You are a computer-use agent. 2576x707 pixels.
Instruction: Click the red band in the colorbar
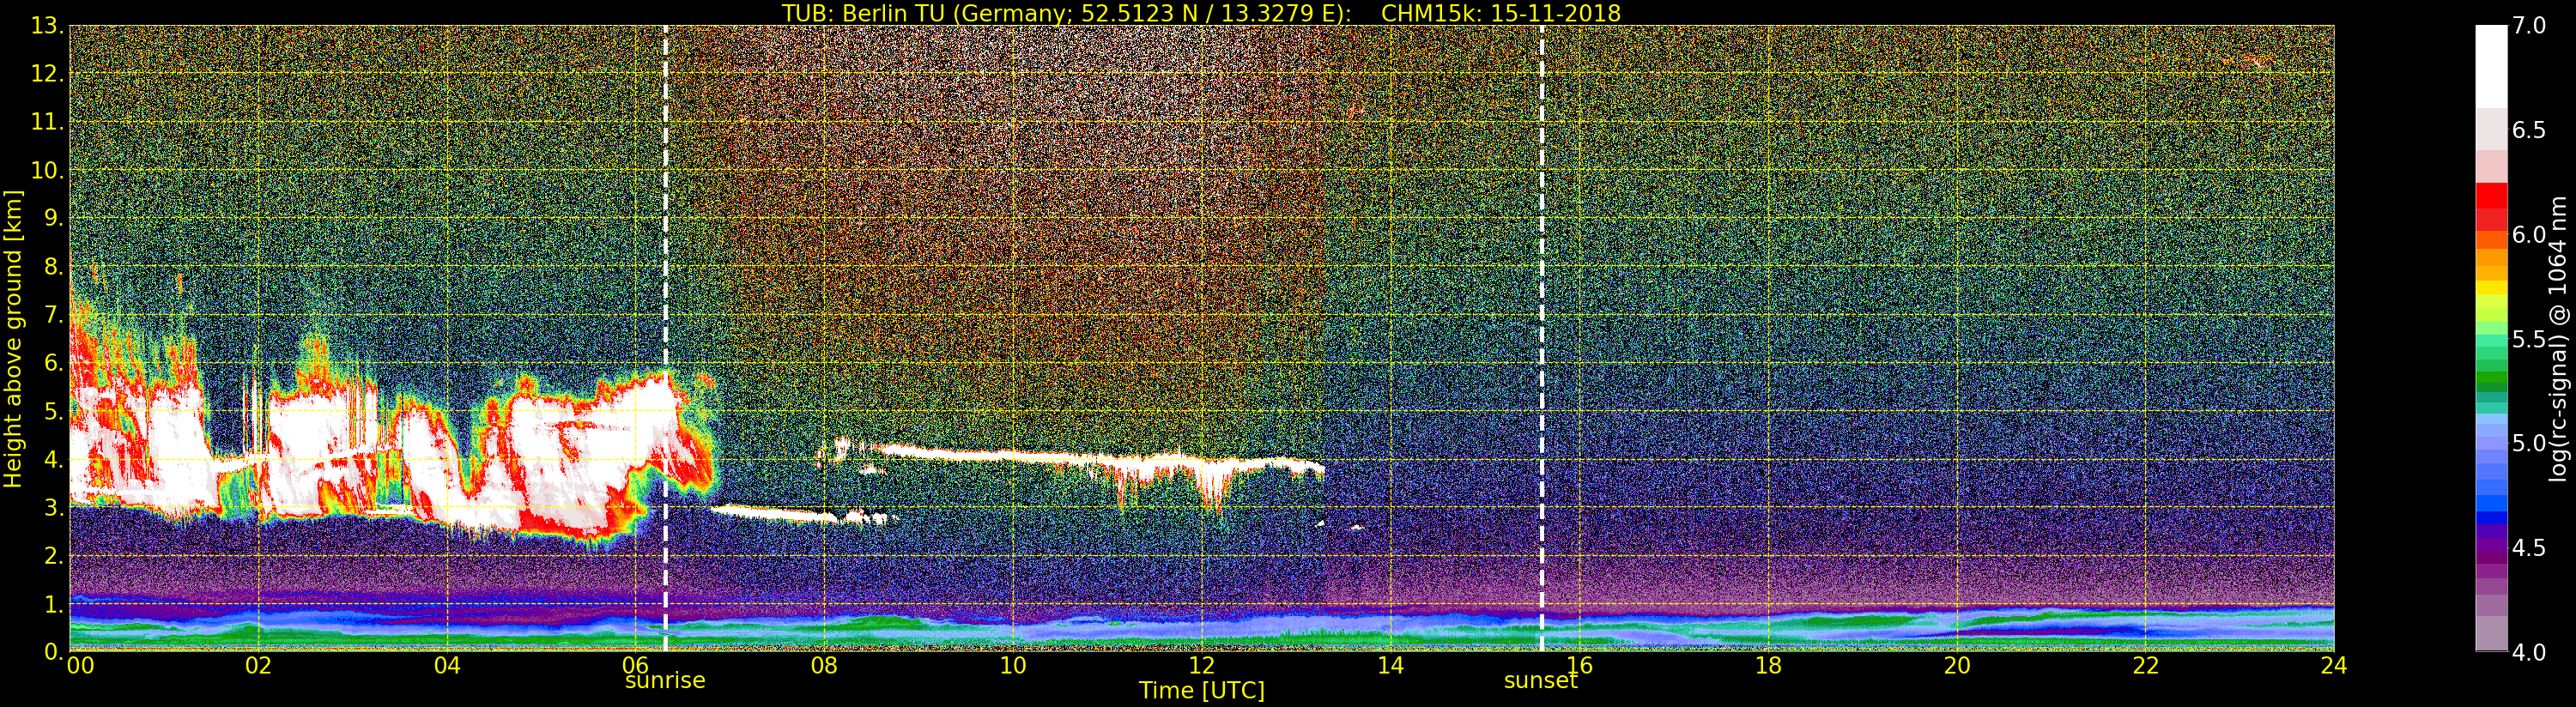(x=2490, y=205)
